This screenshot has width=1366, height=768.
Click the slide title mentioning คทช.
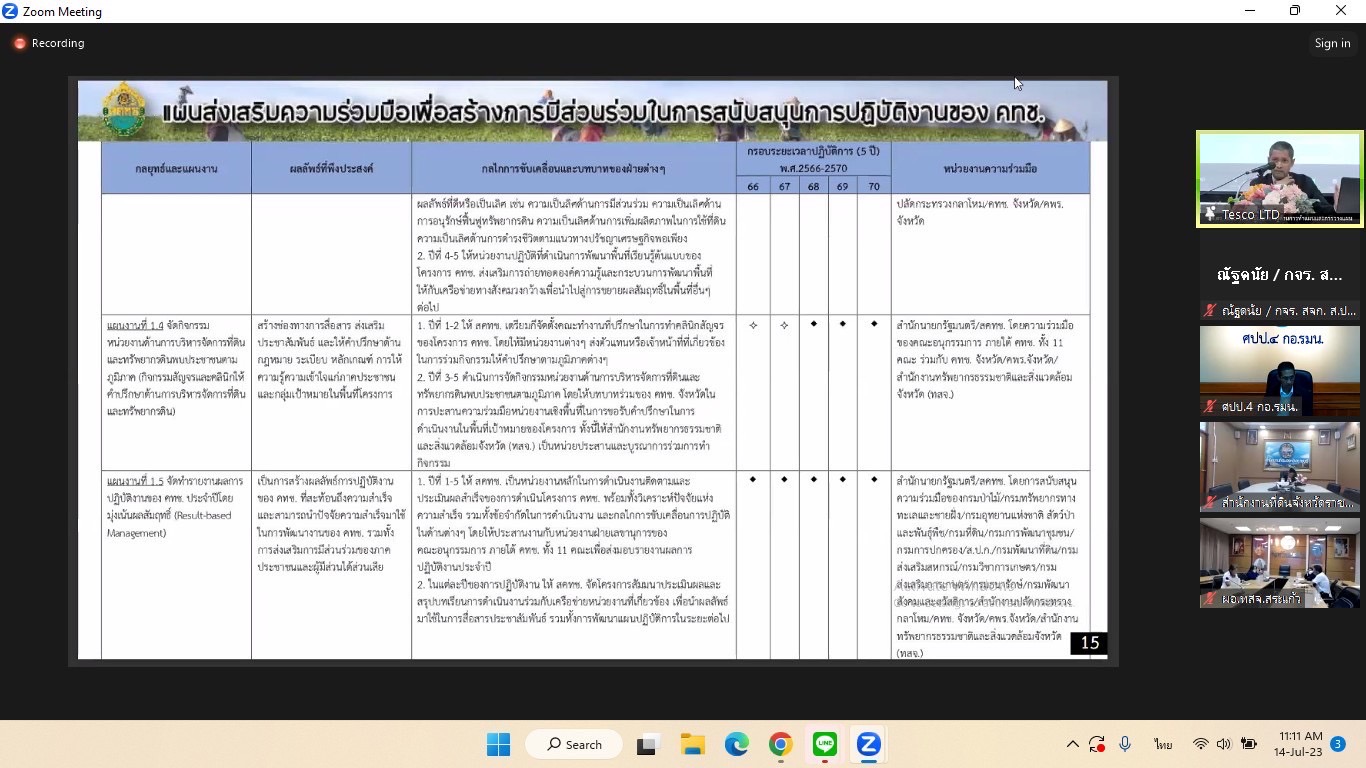(x=603, y=112)
